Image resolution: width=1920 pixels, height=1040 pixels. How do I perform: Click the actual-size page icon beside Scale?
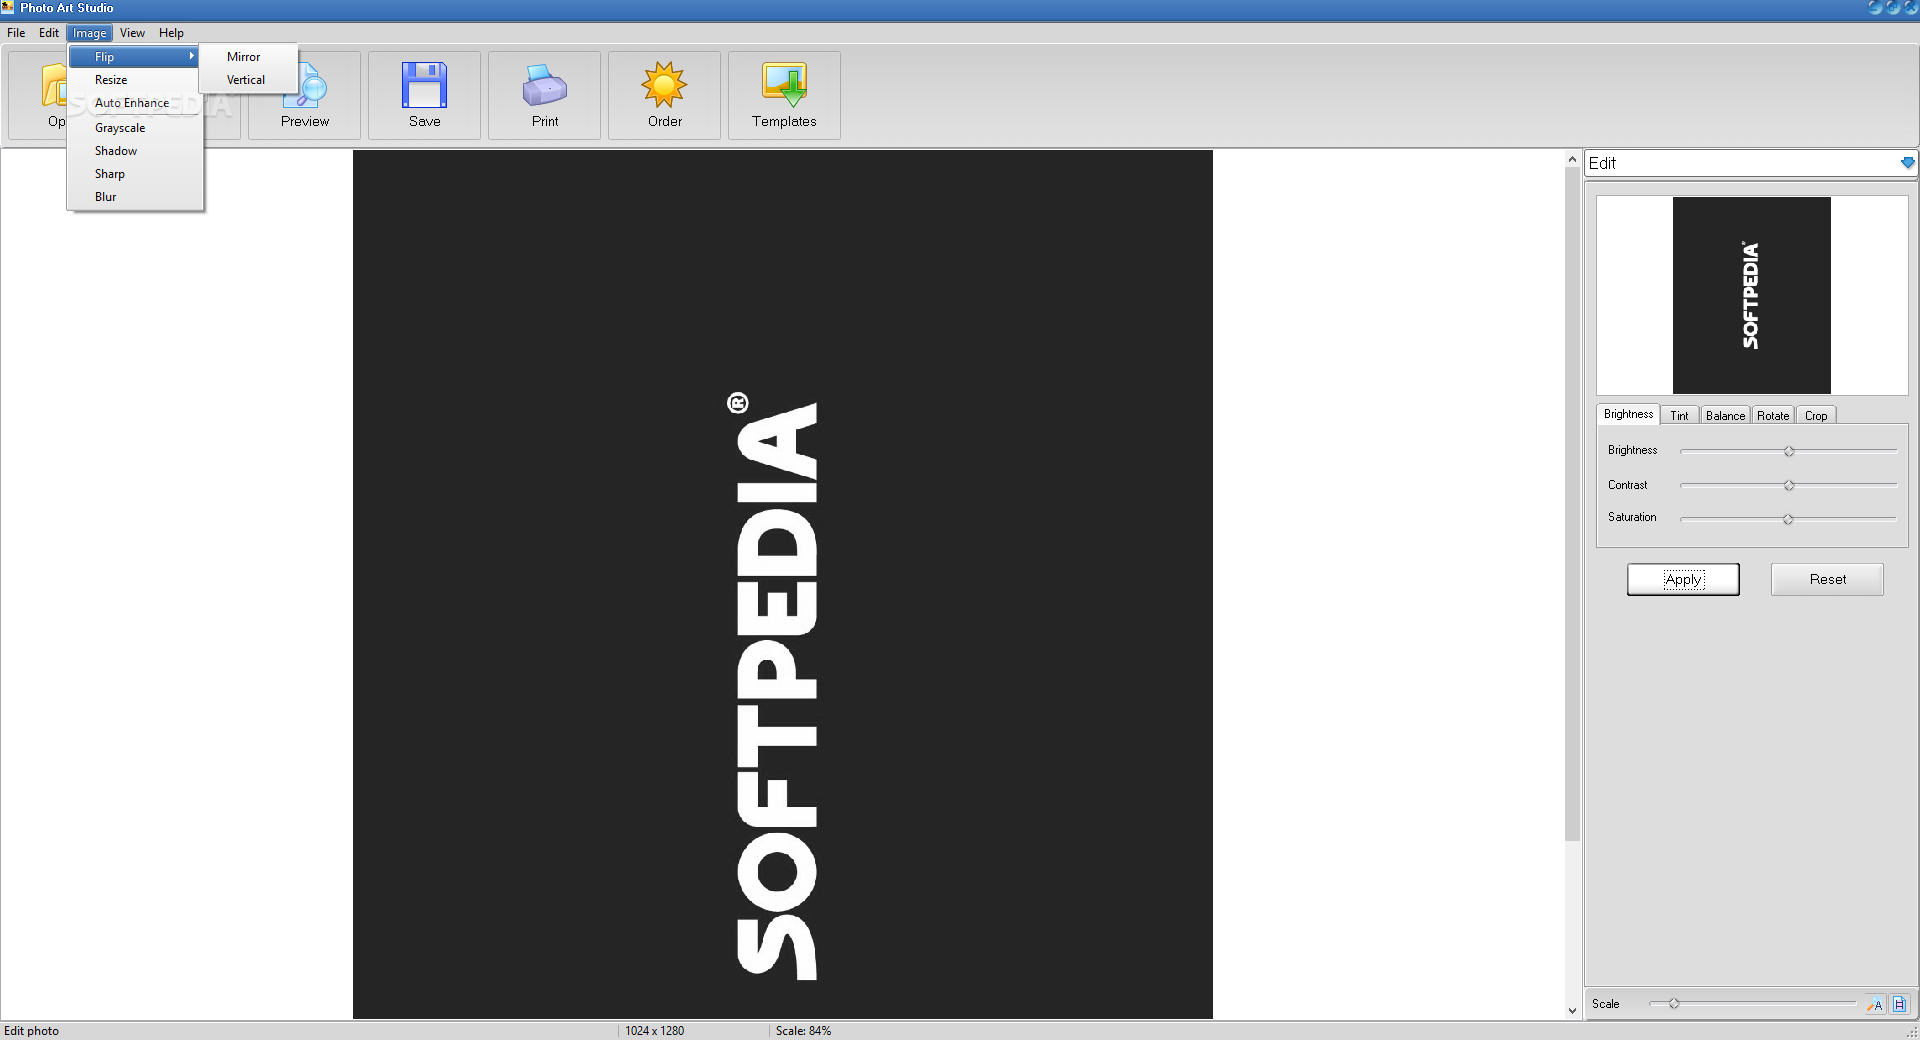click(x=1900, y=1004)
